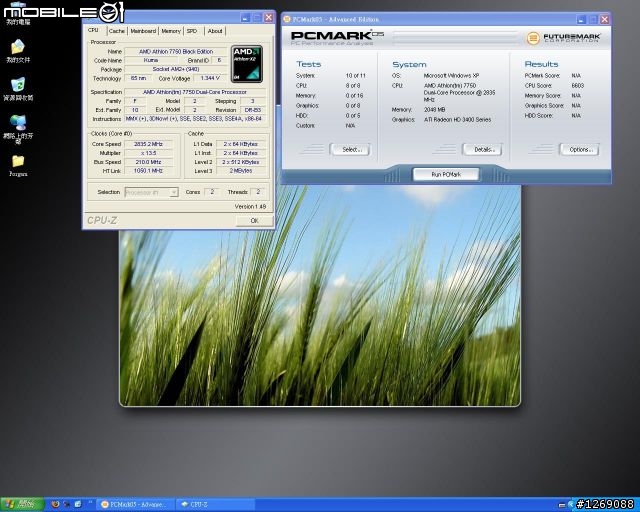Open the My Documents desktop icon
Image resolution: width=640 pixels, height=512 pixels.
point(18,51)
